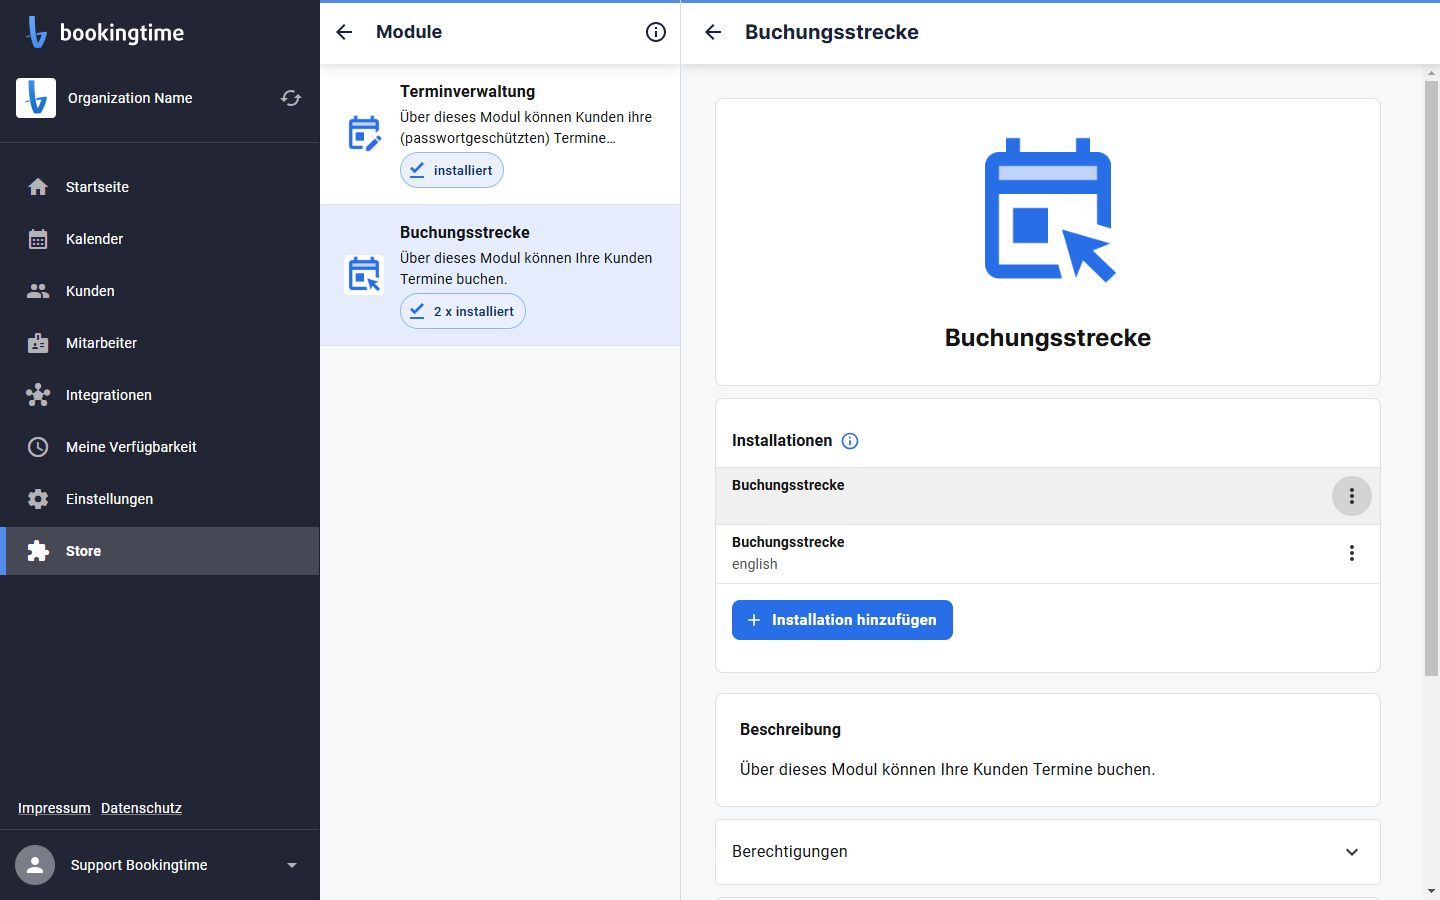Click the badge icon for Mitarbeiter

tap(38, 343)
